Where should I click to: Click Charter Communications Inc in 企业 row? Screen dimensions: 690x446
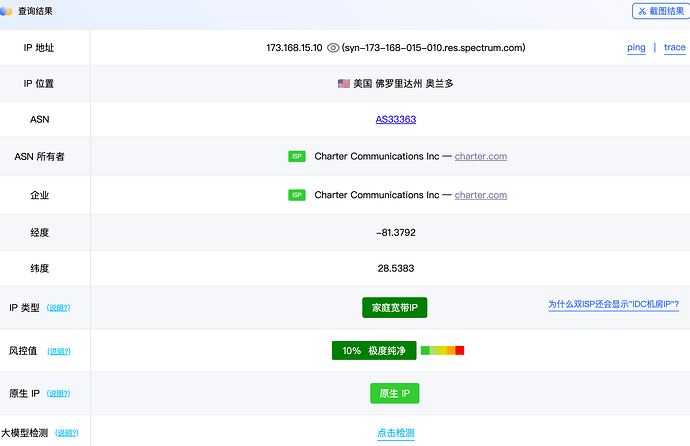pyautogui.click(x=377, y=195)
